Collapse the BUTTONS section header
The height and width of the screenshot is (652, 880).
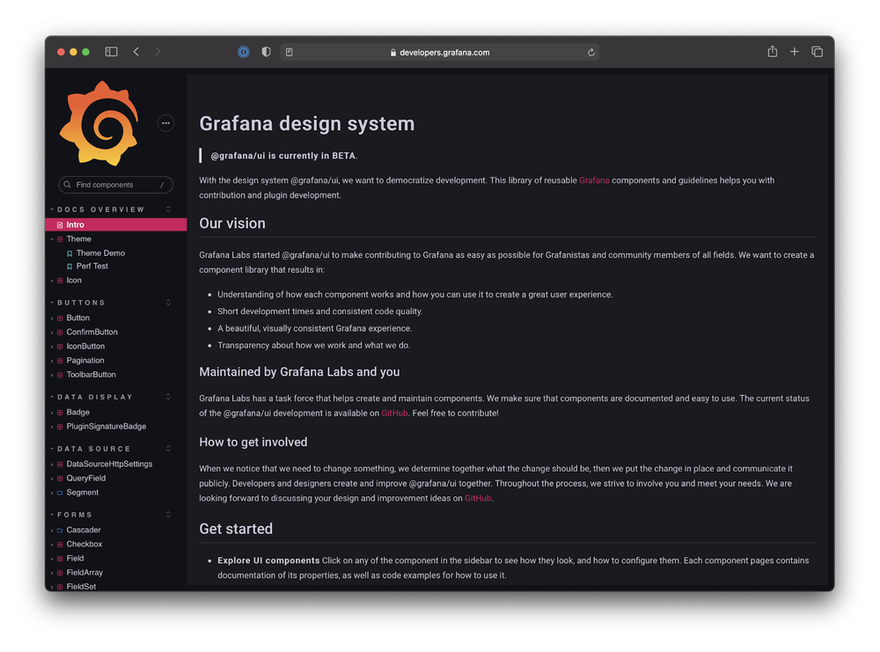point(81,302)
